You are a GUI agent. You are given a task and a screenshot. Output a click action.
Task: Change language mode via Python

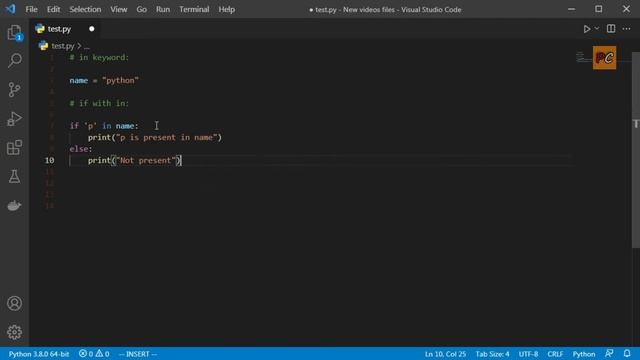pyautogui.click(x=584, y=354)
